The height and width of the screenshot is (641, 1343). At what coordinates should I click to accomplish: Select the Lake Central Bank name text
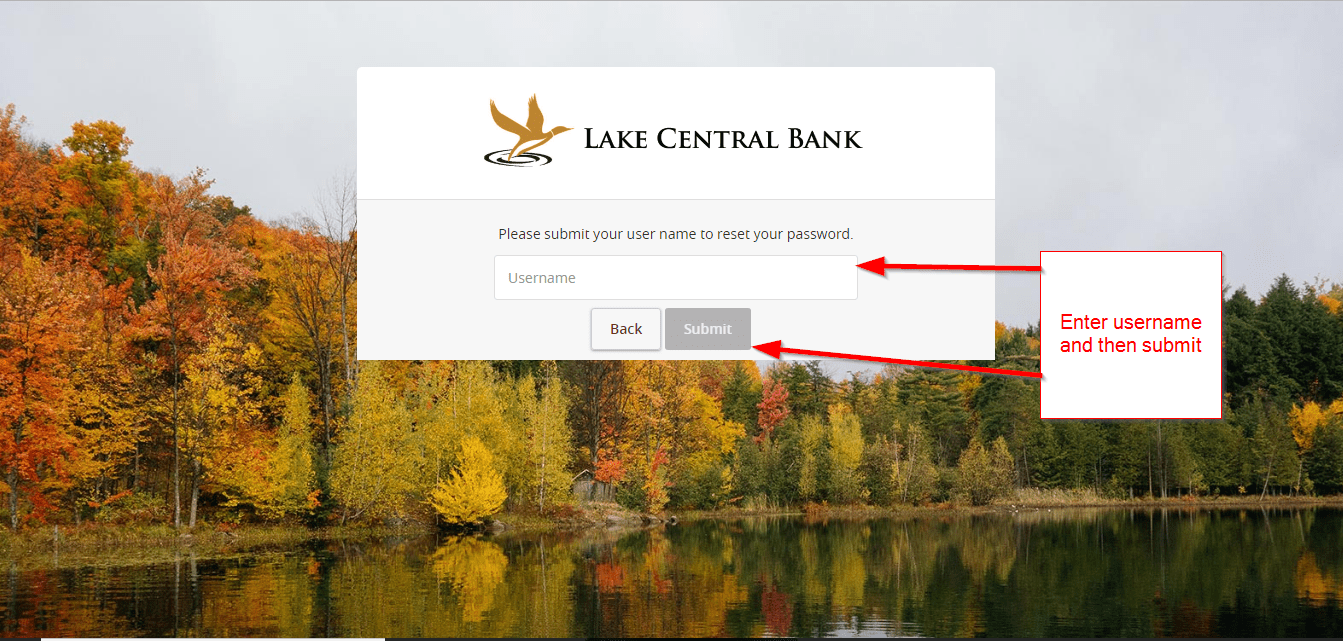coord(722,139)
